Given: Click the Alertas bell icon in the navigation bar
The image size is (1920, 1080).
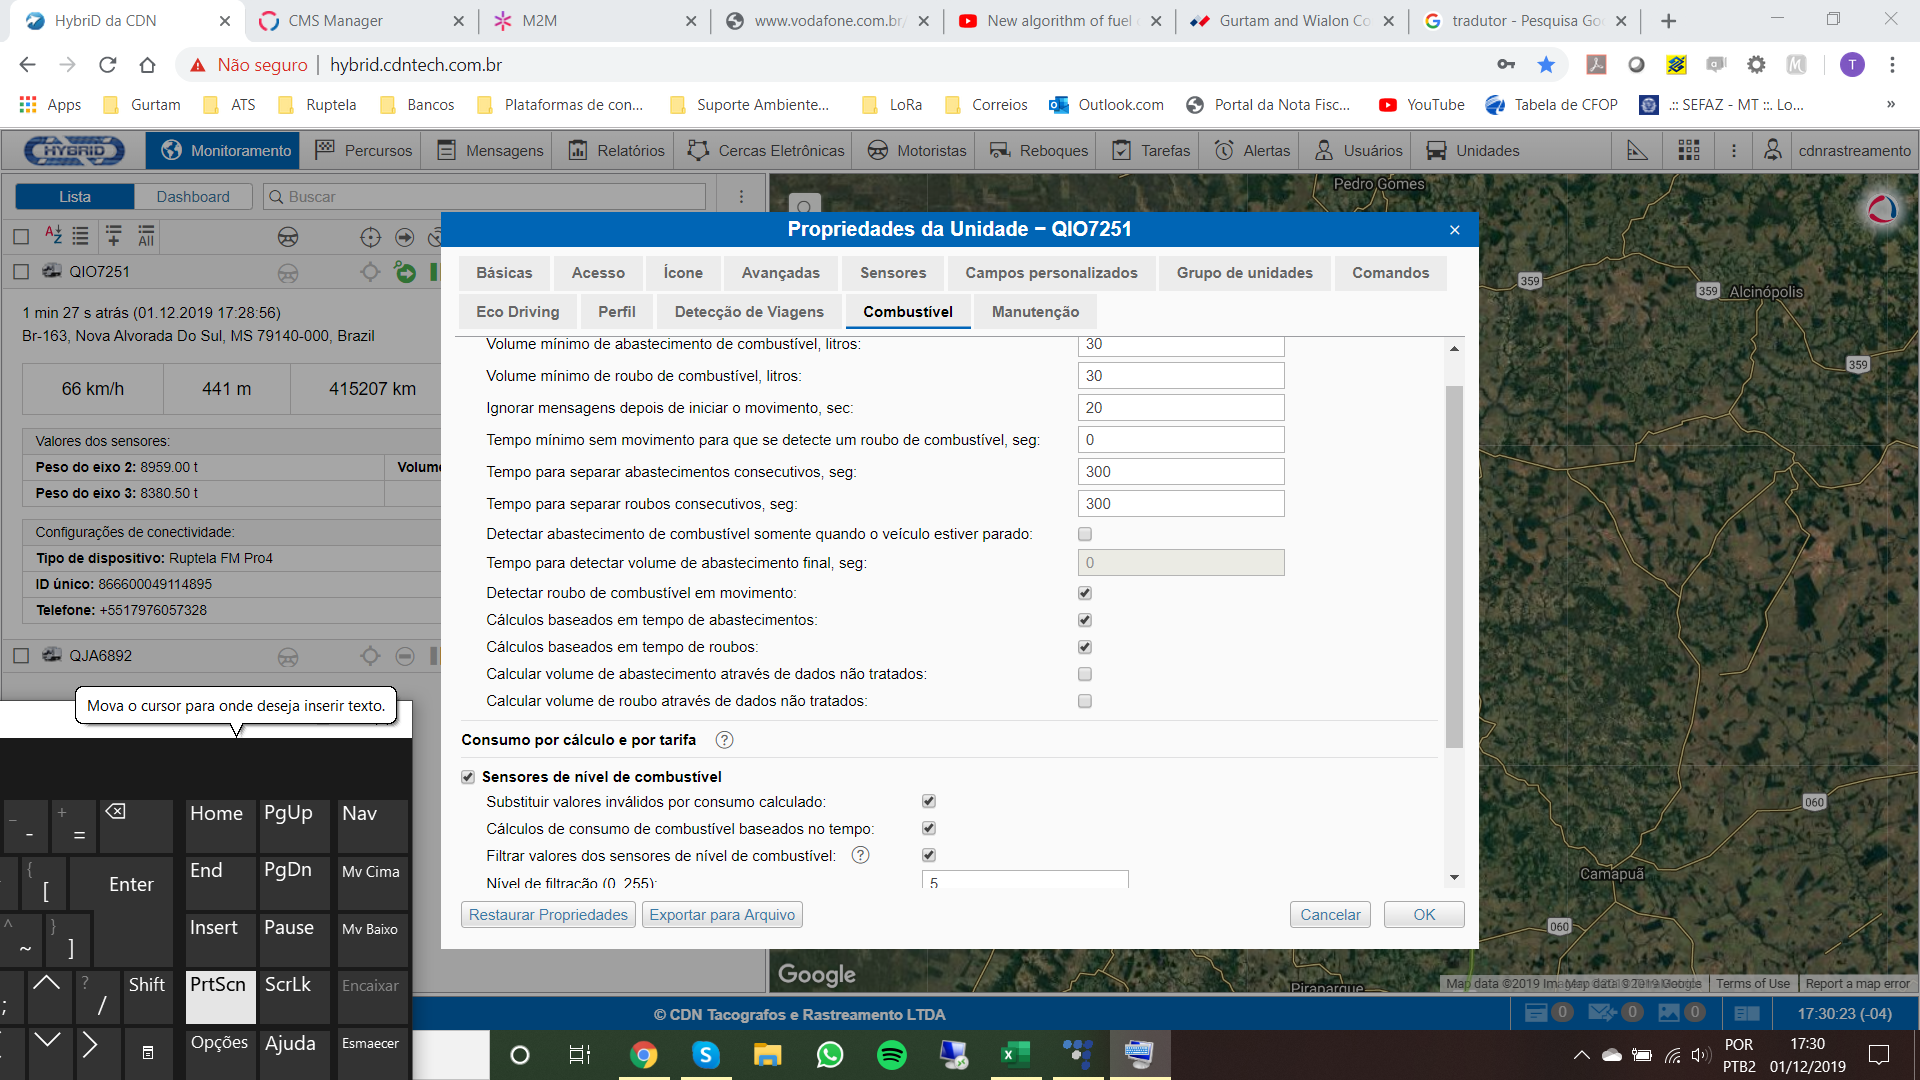Looking at the screenshot, I should (1224, 150).
